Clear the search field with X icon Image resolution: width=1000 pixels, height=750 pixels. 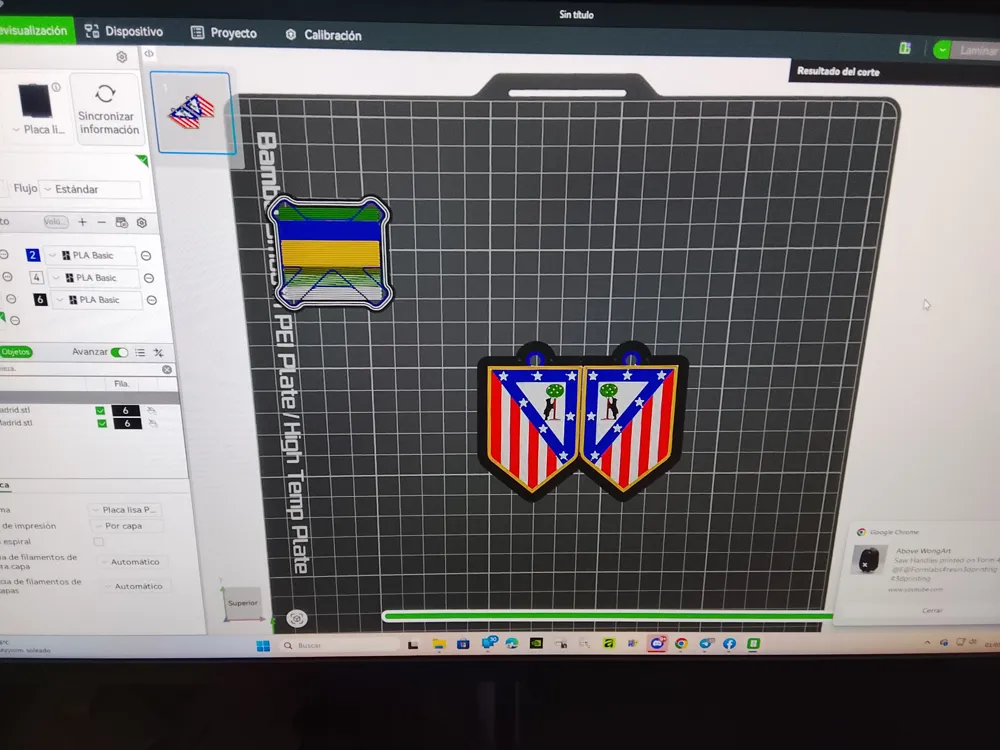[167, 369]
